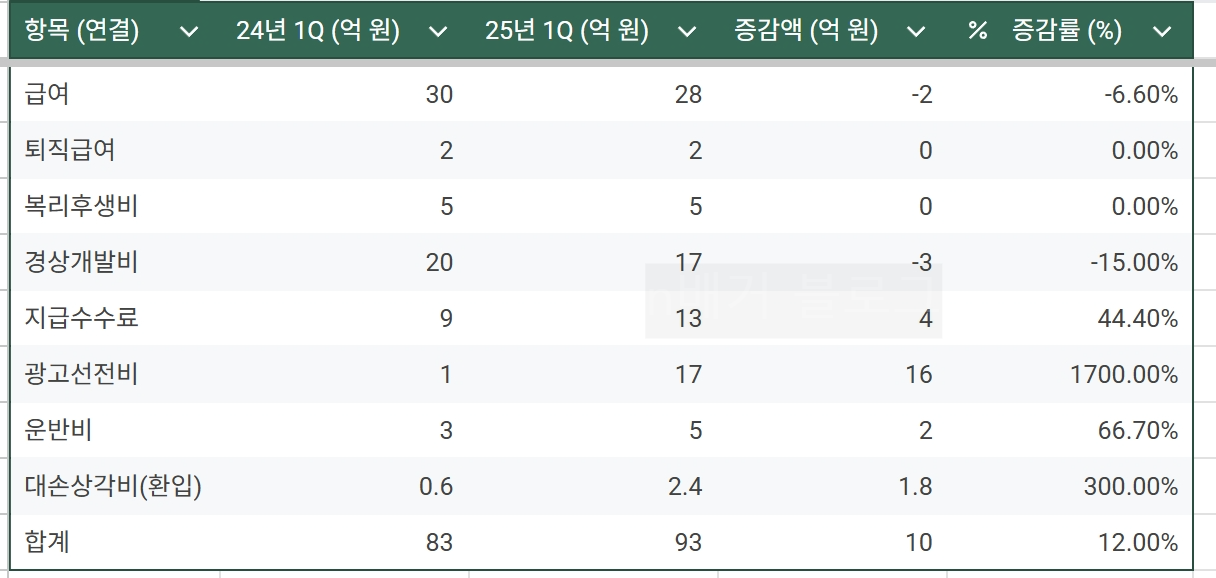Click the 1.8 cell in 대손상각비 row
Screen dimensions: 1216x578
917,486
